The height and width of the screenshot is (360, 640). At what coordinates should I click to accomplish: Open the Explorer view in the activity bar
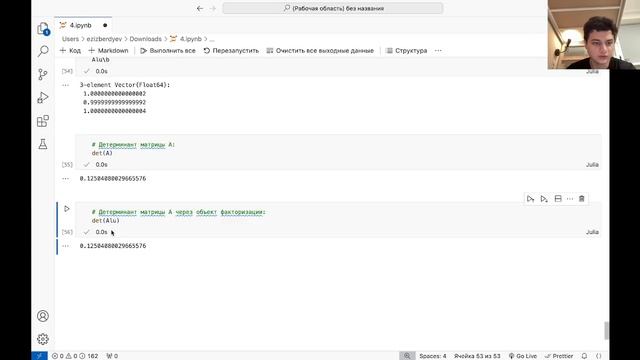pos(43,29)
